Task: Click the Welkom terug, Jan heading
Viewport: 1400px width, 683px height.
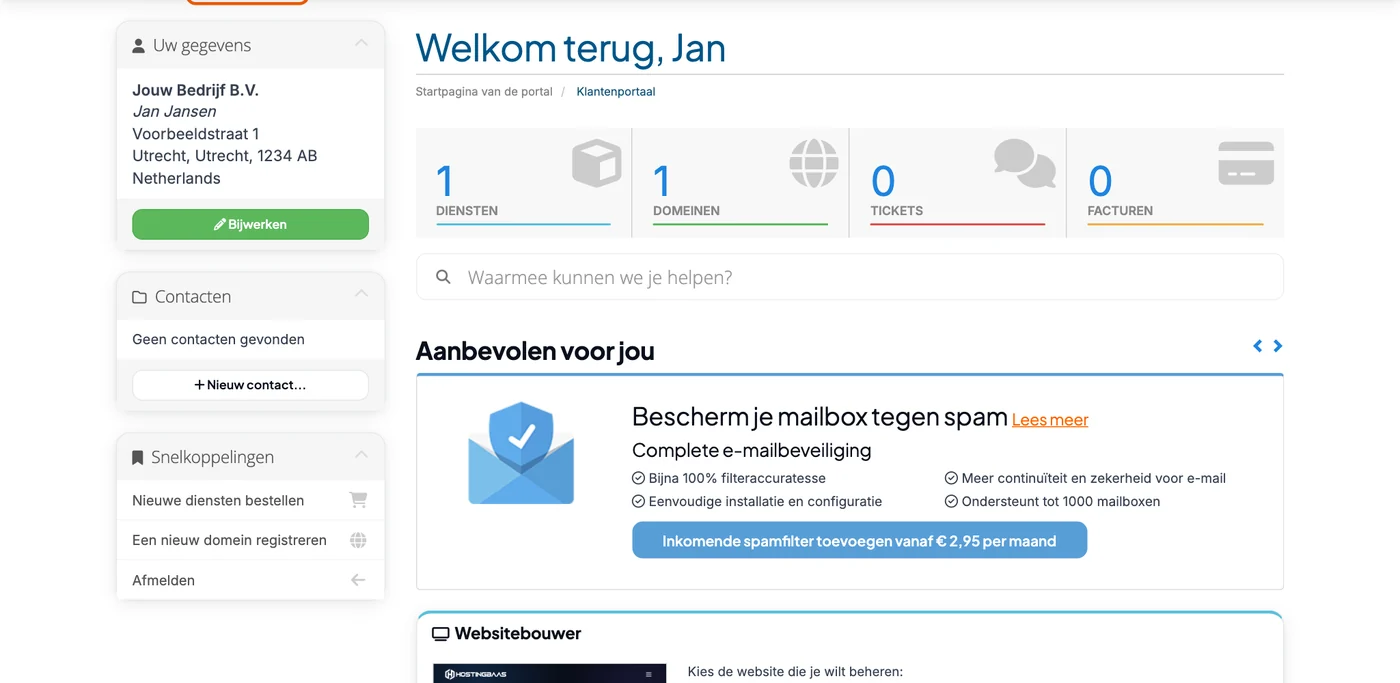Action: click(x=571, y=48)
